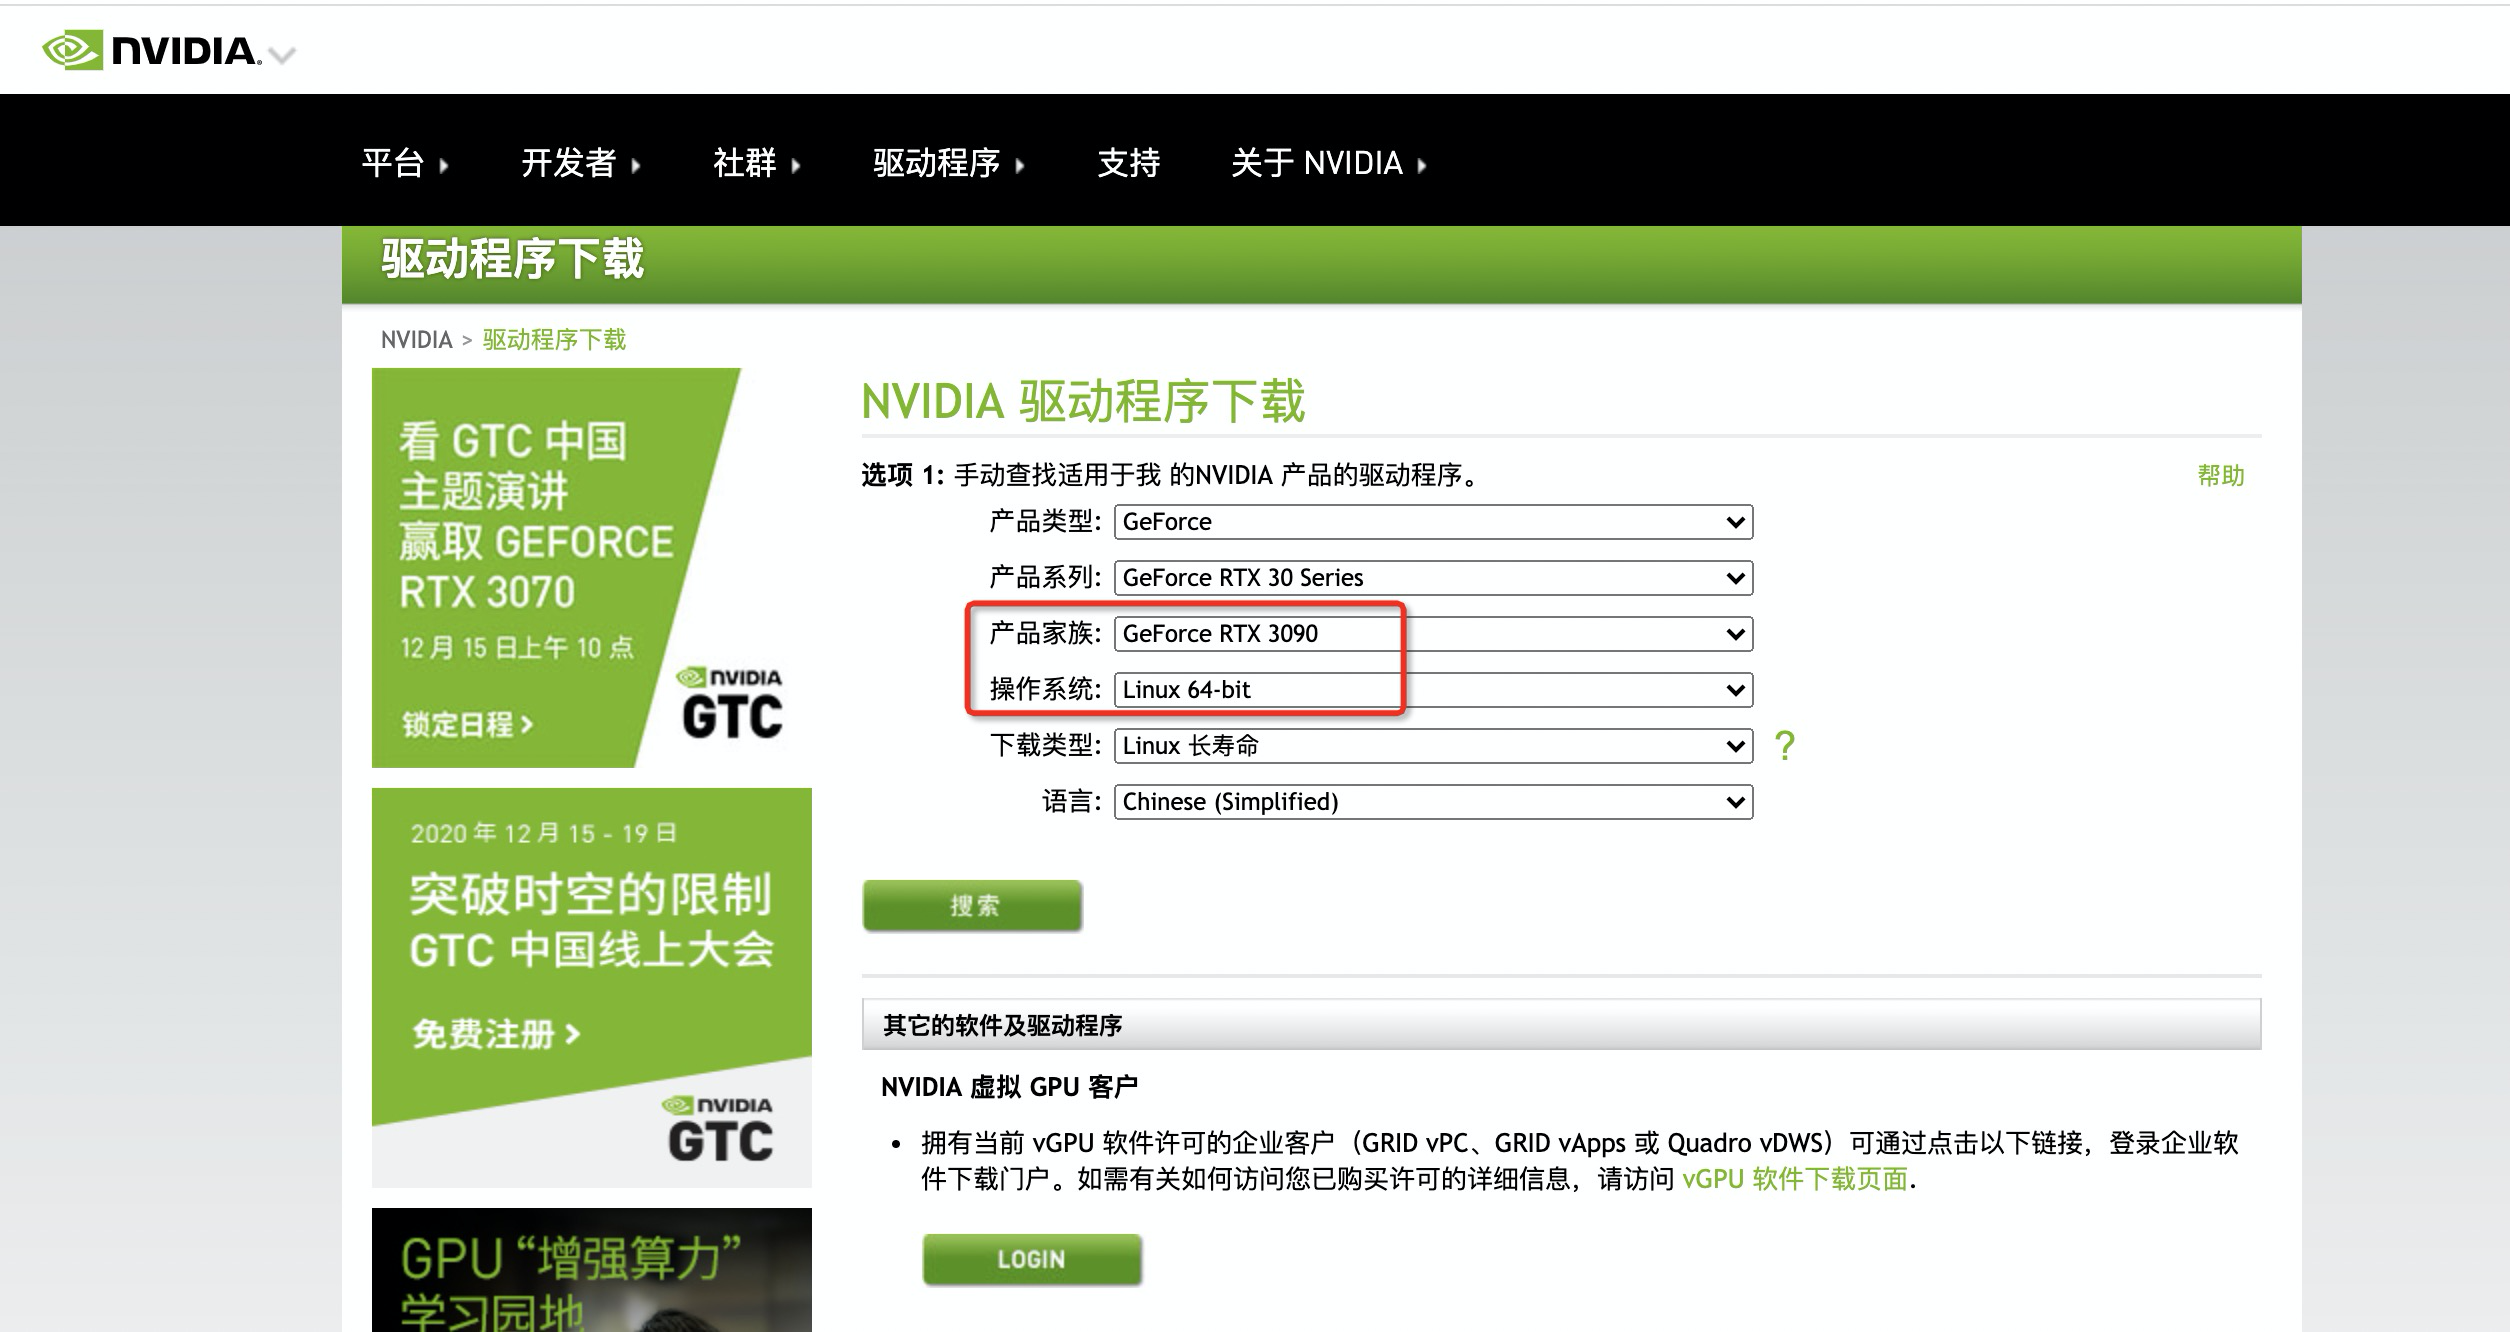The image size is (2510, 1332).
Task: Open the 产品系列 RTX 30 Series dropdown
Action: coord(1433,578)
